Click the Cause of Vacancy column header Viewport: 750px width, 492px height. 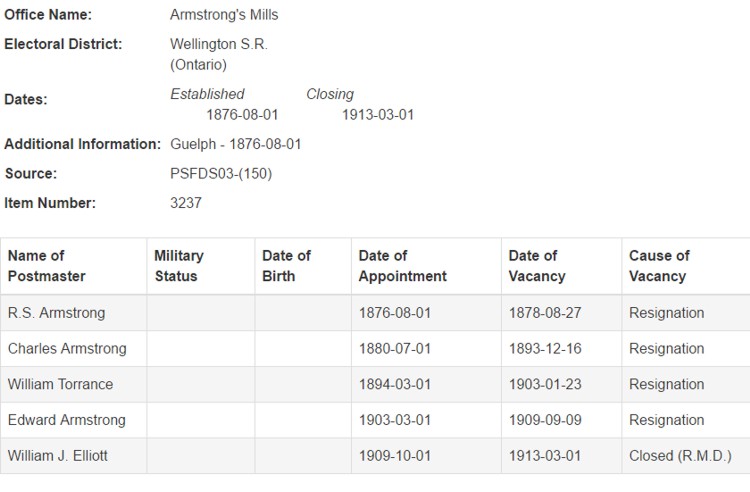(x=659, y=266)
